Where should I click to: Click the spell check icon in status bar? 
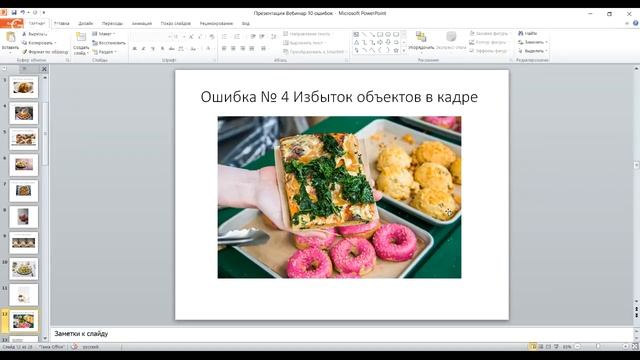click(x=74, y=347)
